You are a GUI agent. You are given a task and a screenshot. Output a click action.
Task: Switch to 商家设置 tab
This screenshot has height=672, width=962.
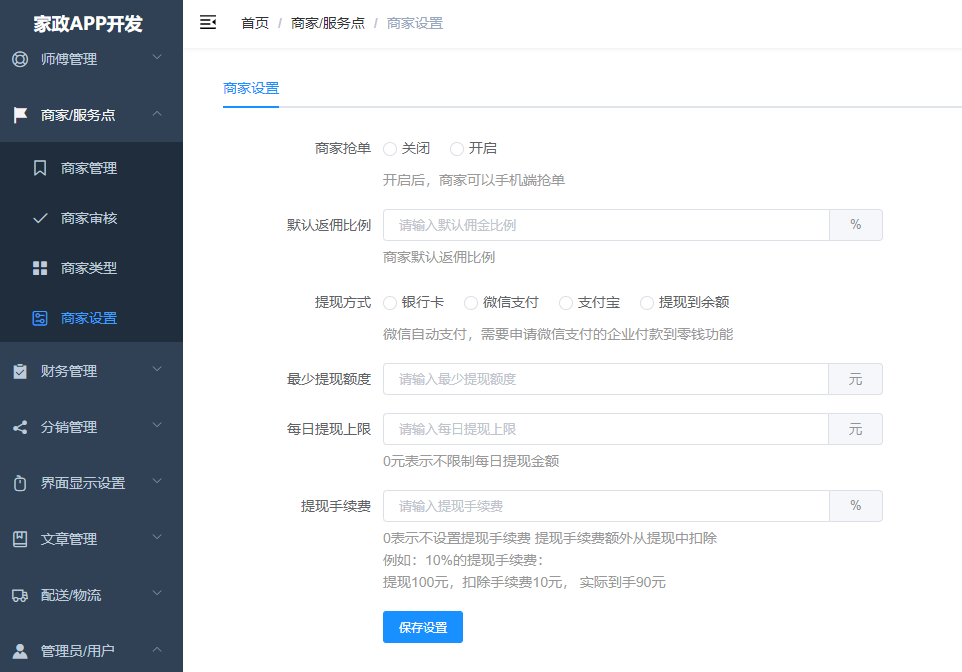click(251, 88)
